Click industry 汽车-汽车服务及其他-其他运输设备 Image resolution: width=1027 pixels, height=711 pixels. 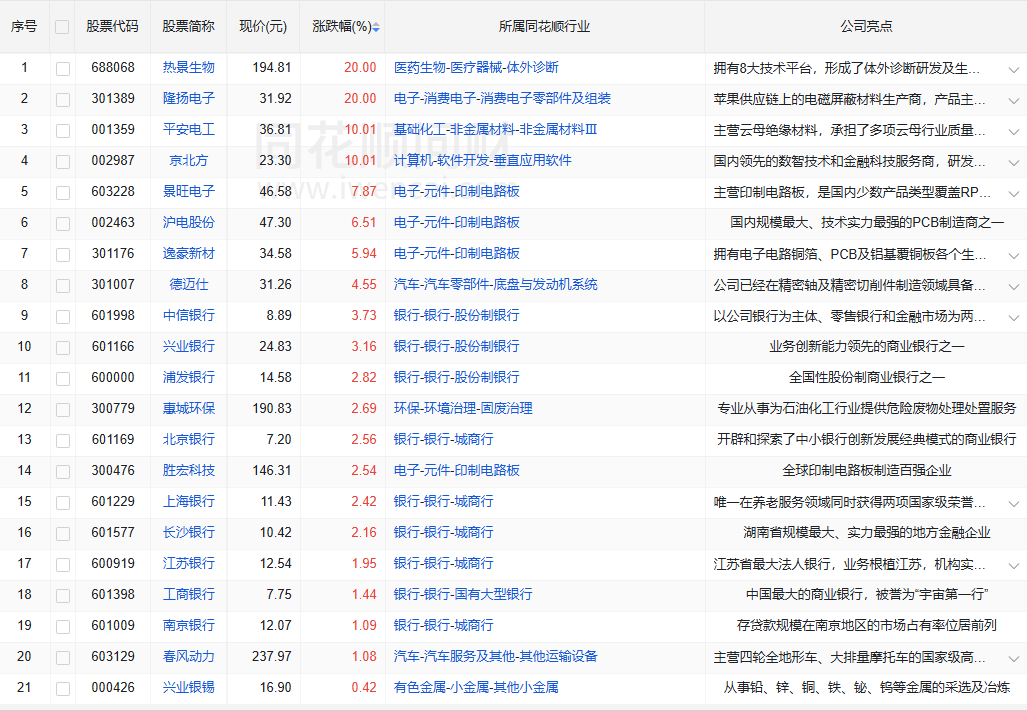coord(496,657)
